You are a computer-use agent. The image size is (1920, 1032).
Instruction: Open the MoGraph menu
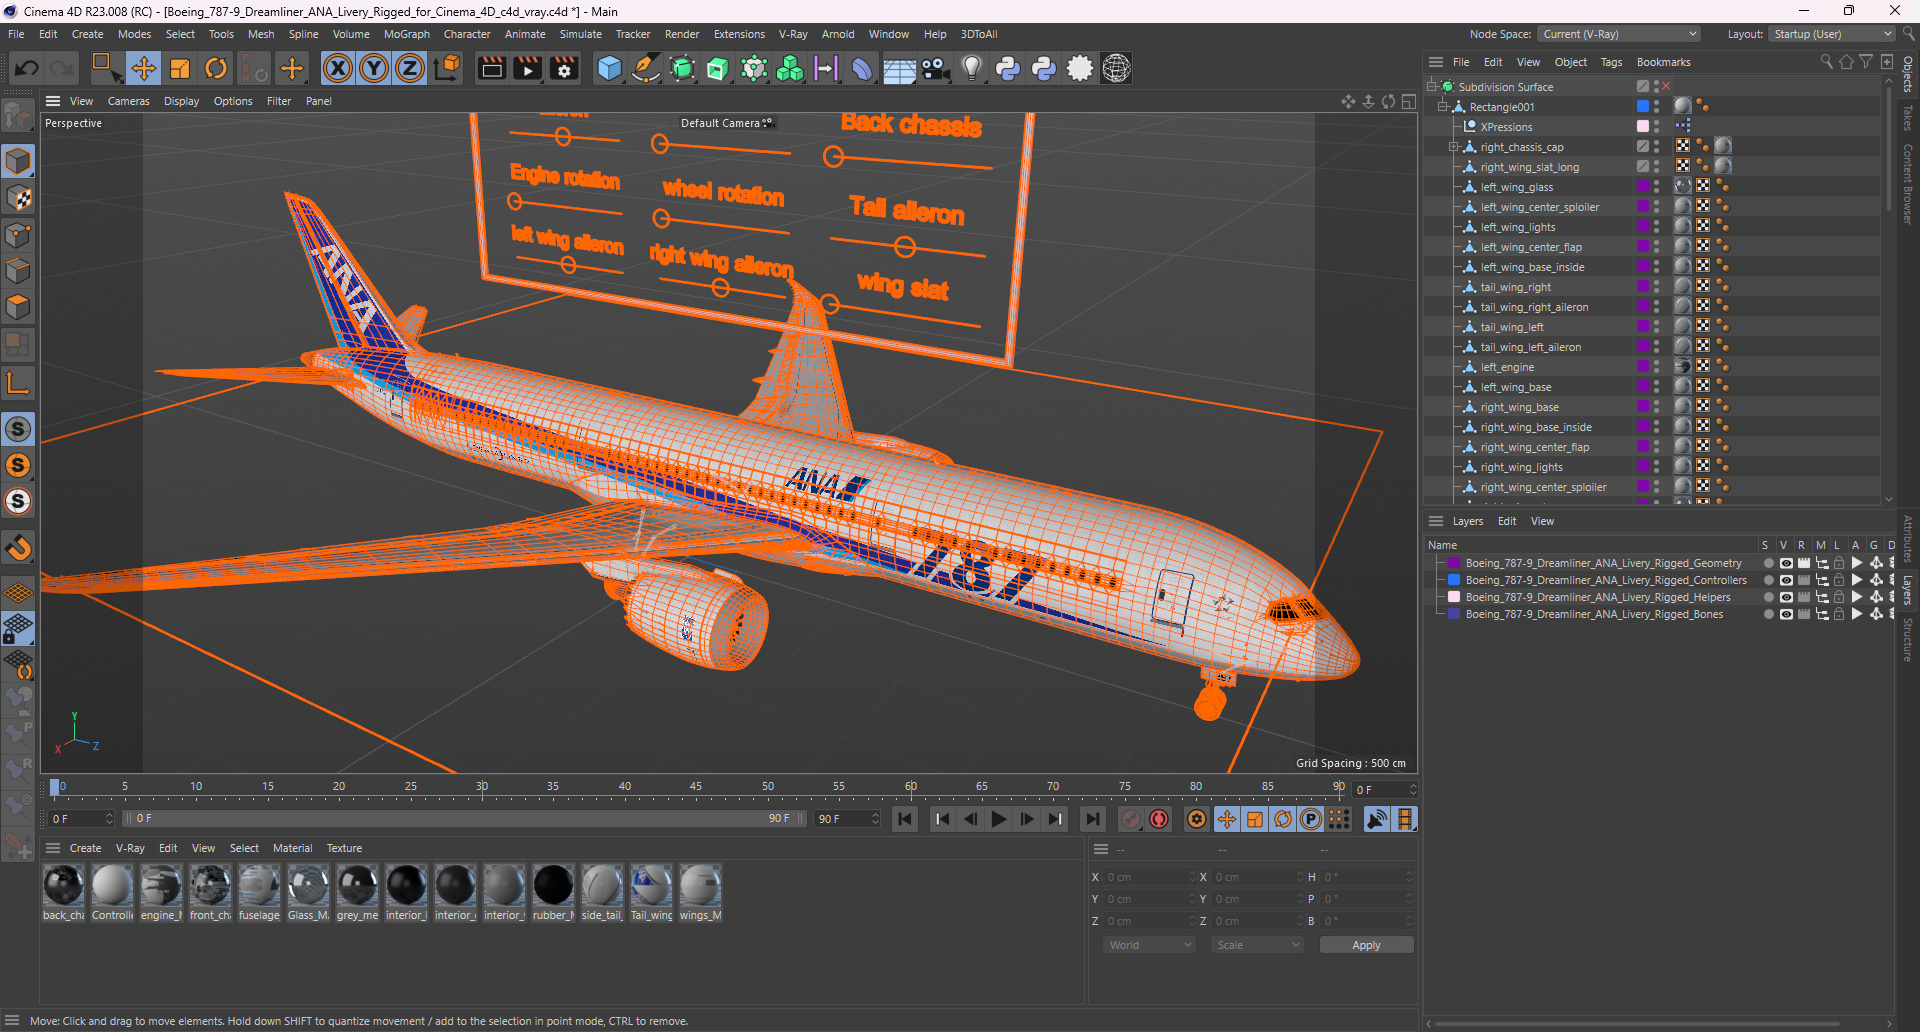click(x=407, y=34)
